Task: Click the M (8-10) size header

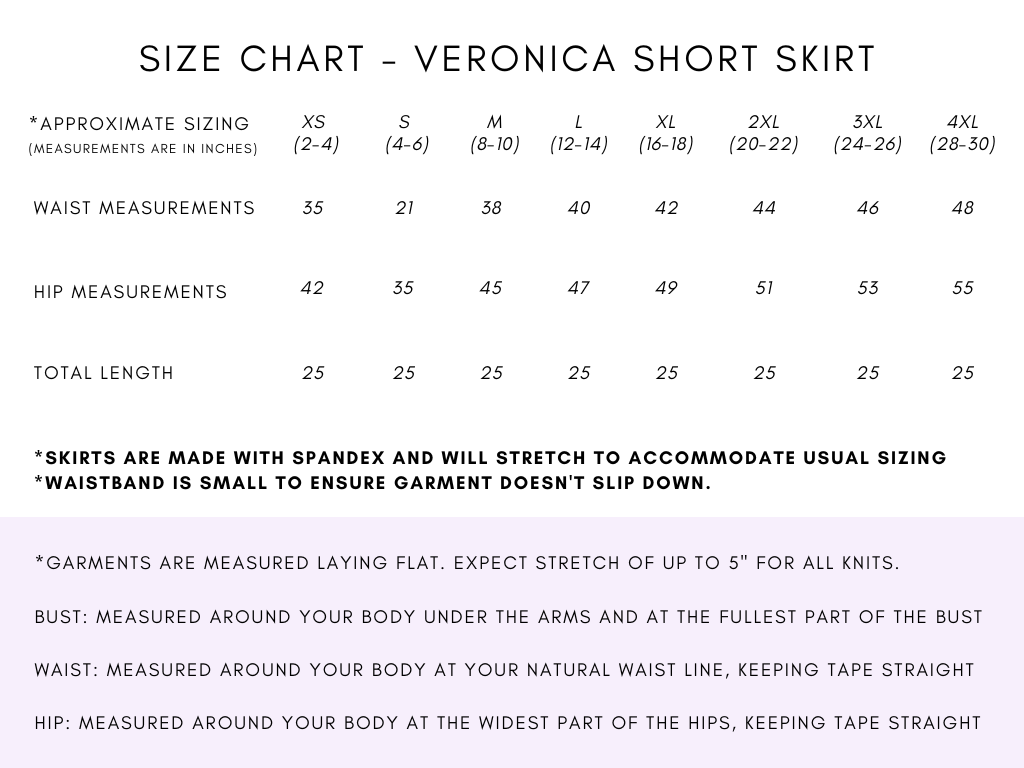Action: [x=494, y=133]
